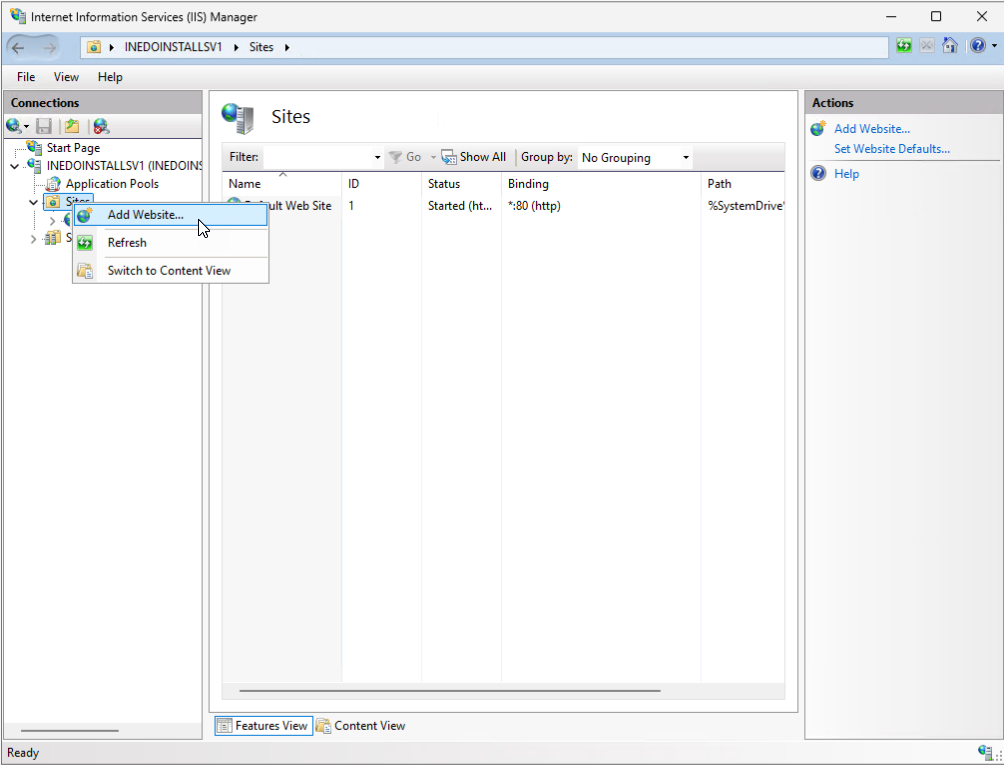Screen dimensions: 1004x765
Task: Click the Show All button
Action: click(x=474, y=157)
